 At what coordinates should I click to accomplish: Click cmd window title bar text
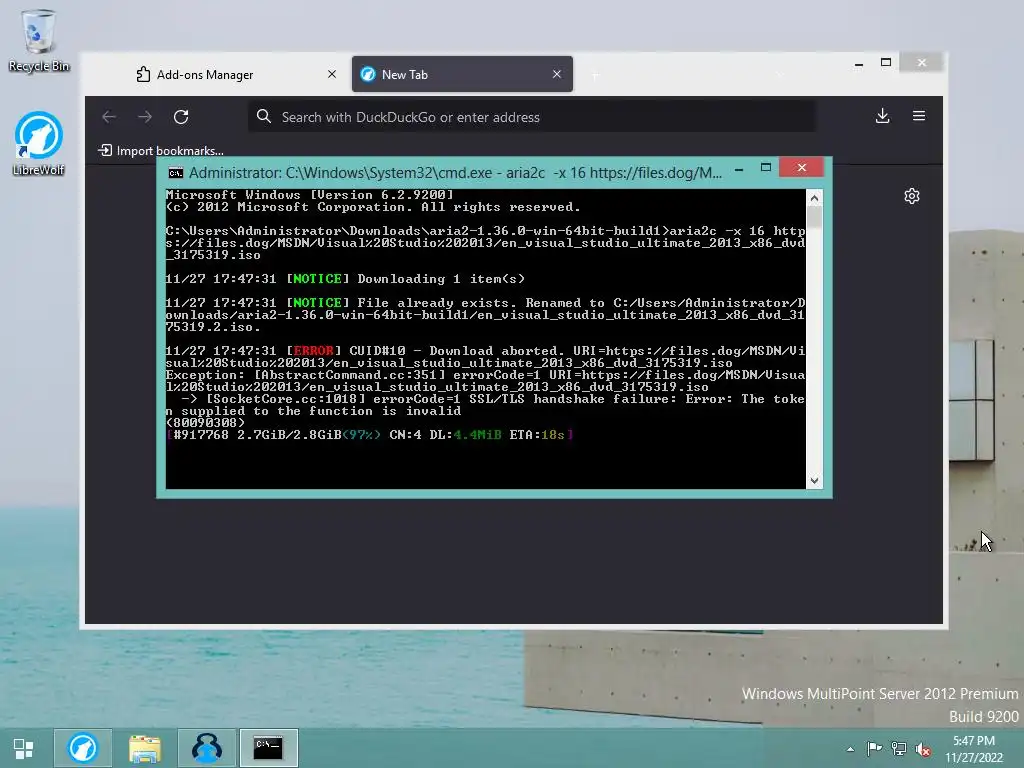[x=455, y=173]
